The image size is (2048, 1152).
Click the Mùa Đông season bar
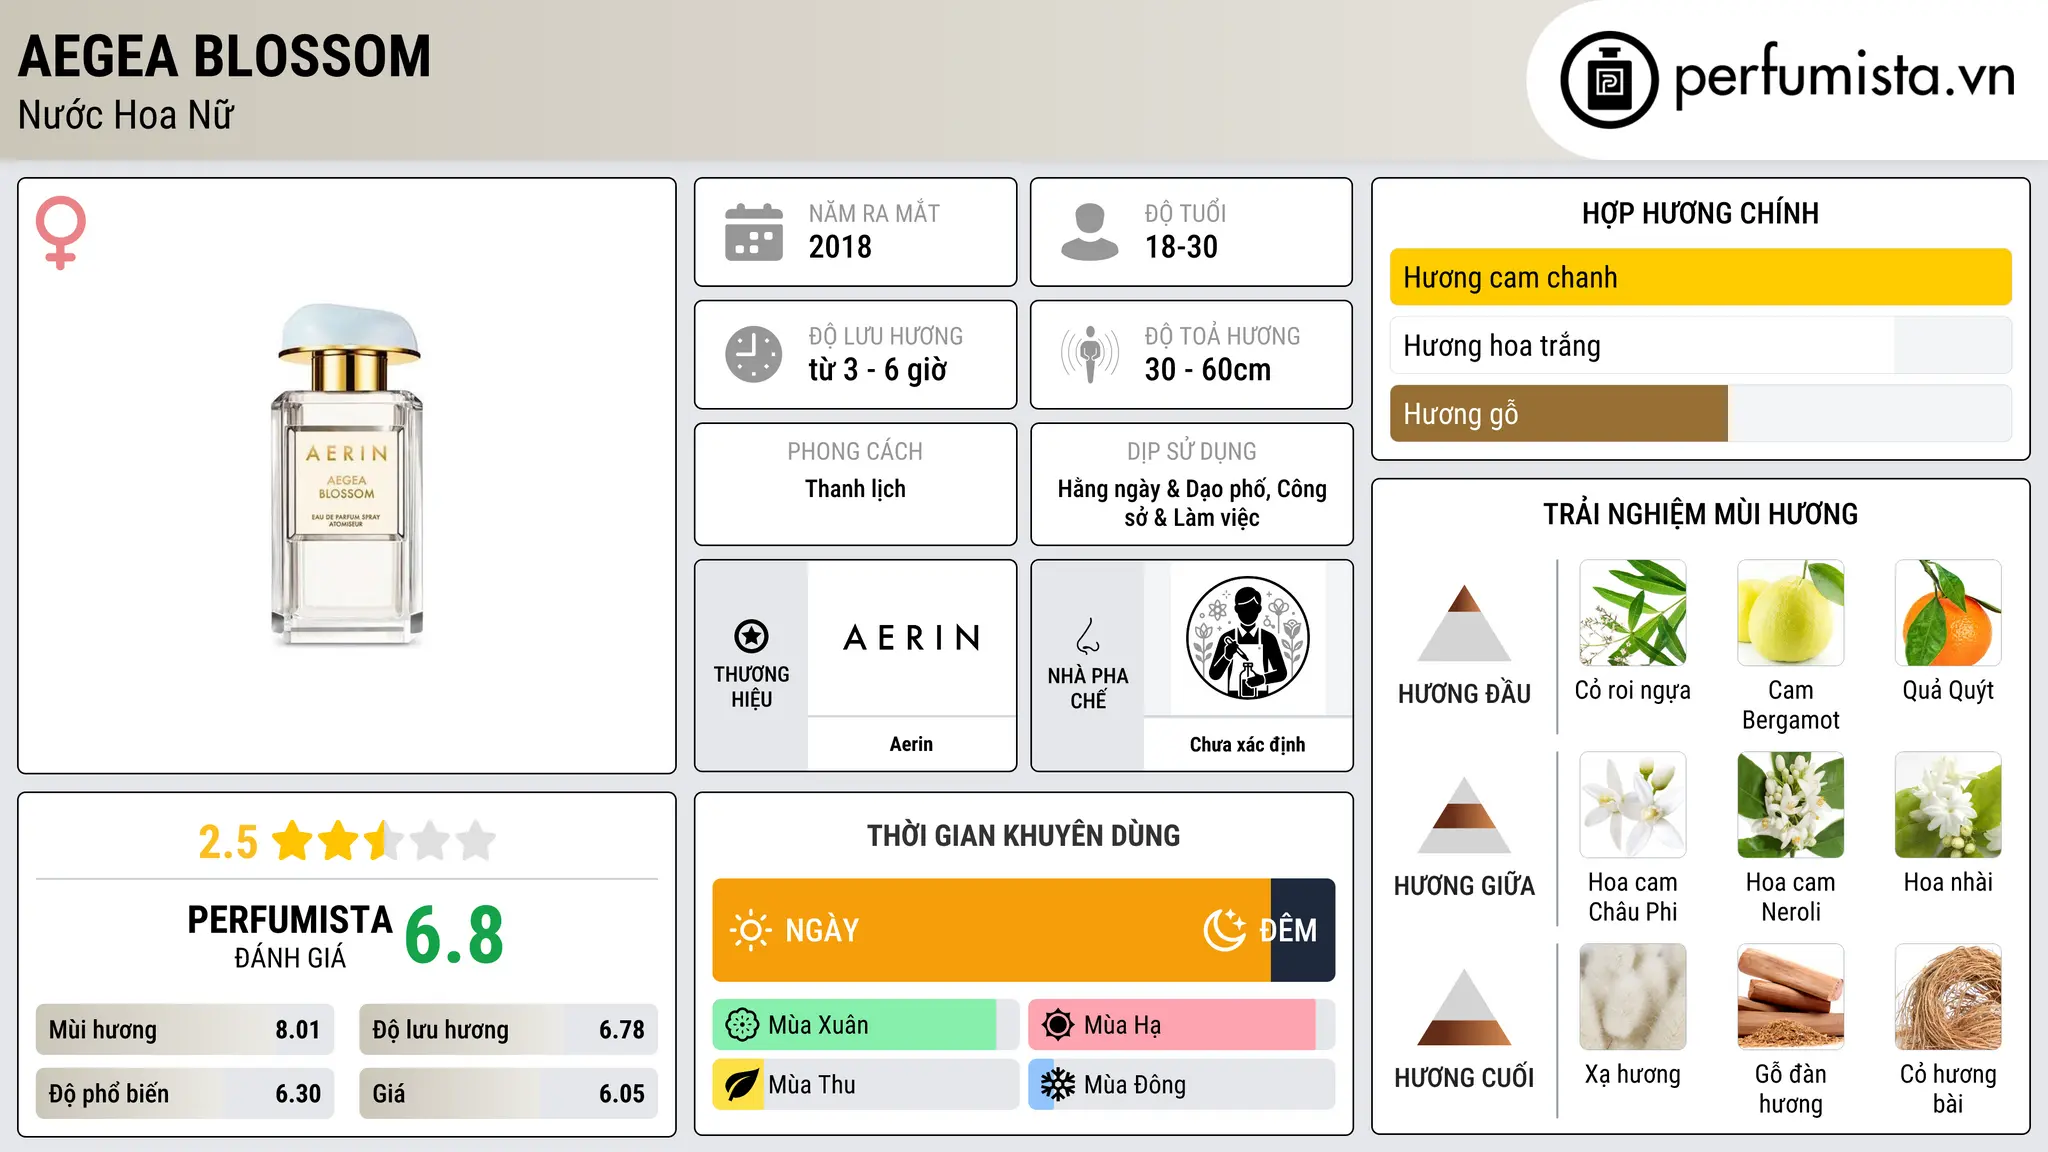click(1182, 1085)
